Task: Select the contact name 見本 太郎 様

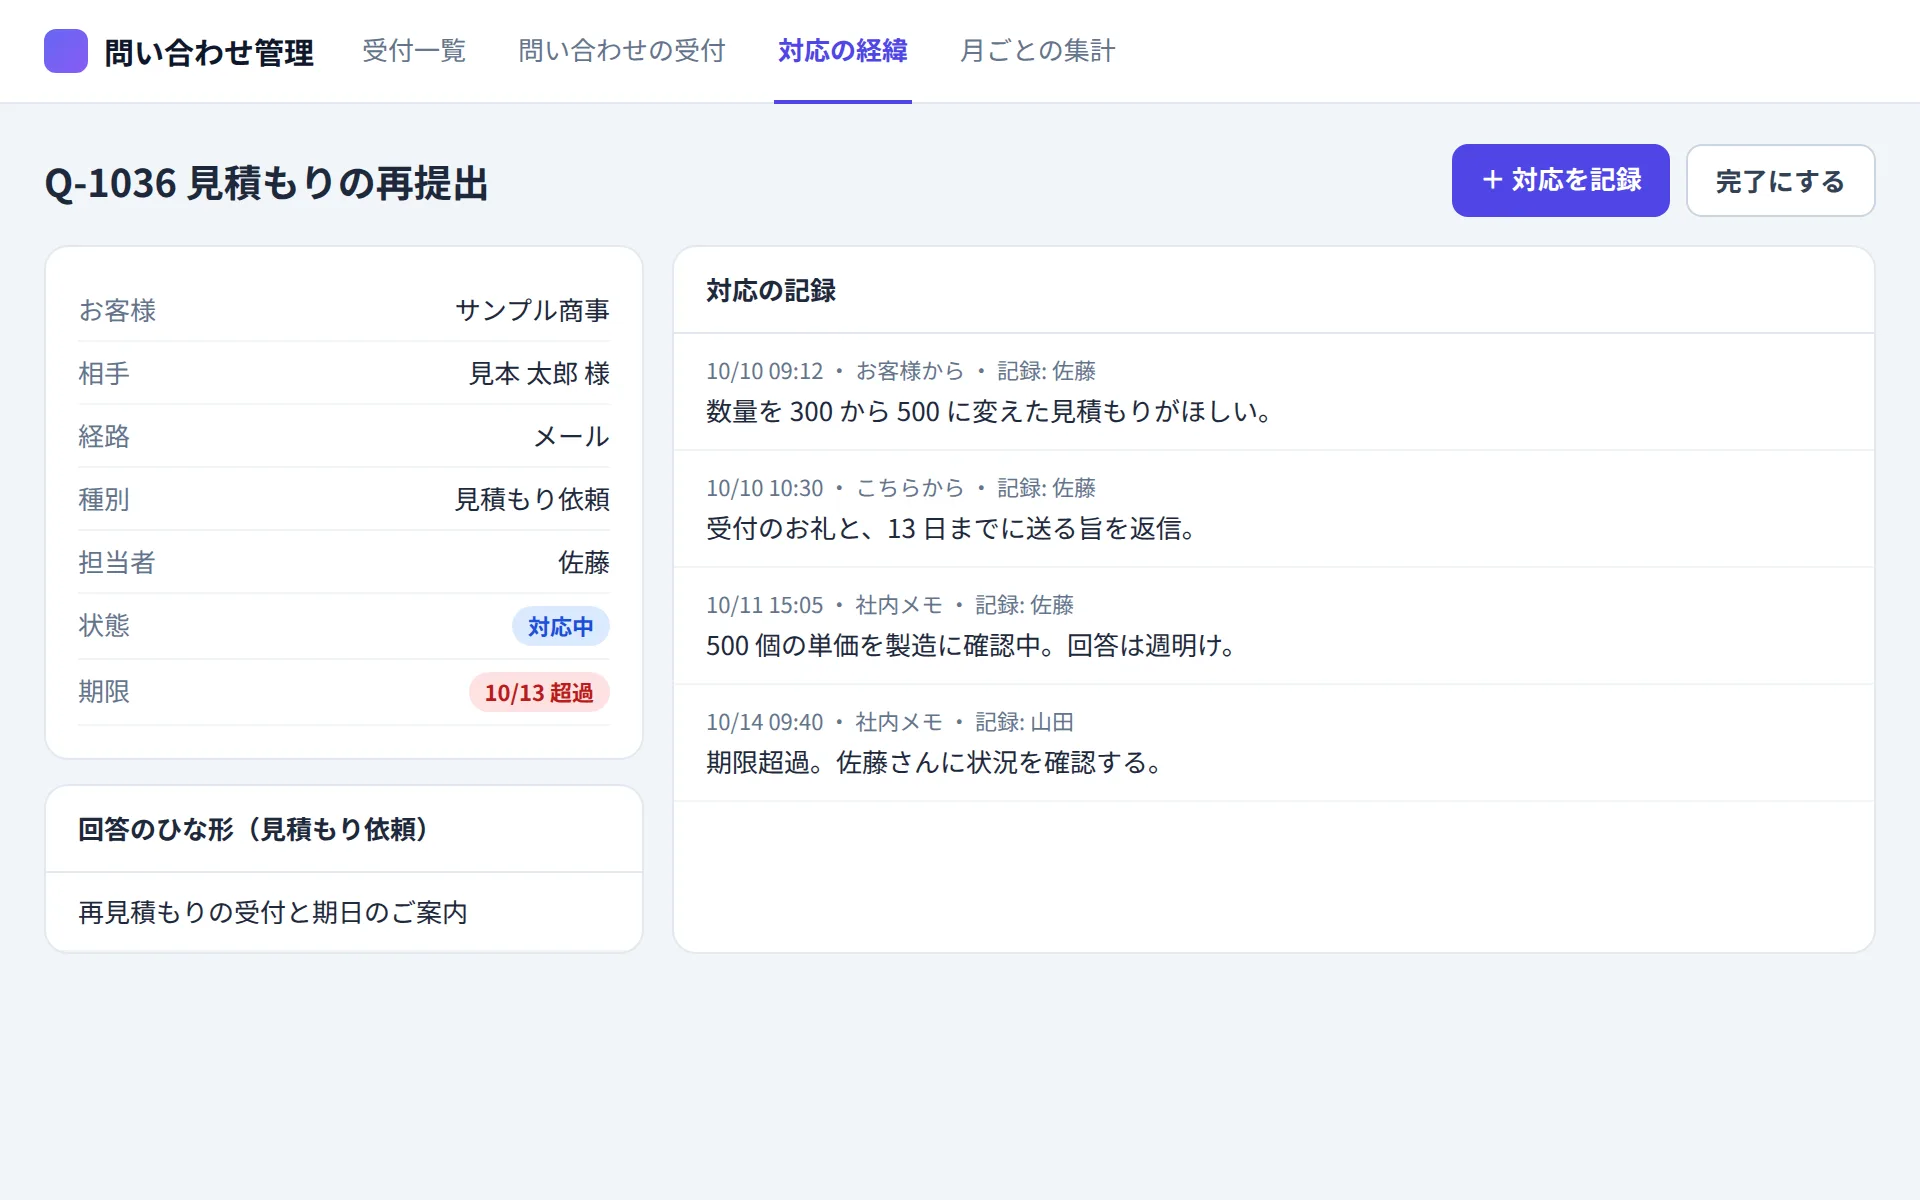Action: 539,374
